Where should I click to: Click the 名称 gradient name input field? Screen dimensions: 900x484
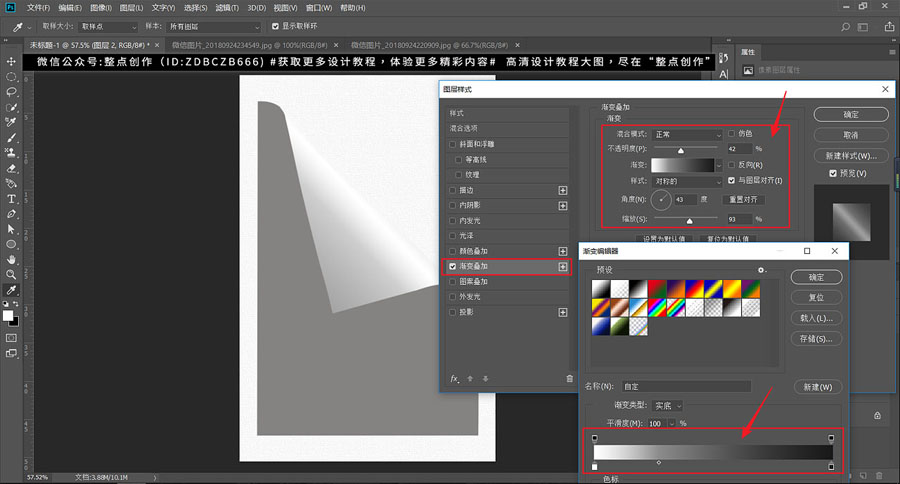pyautogui.click(x=685, y=386)
